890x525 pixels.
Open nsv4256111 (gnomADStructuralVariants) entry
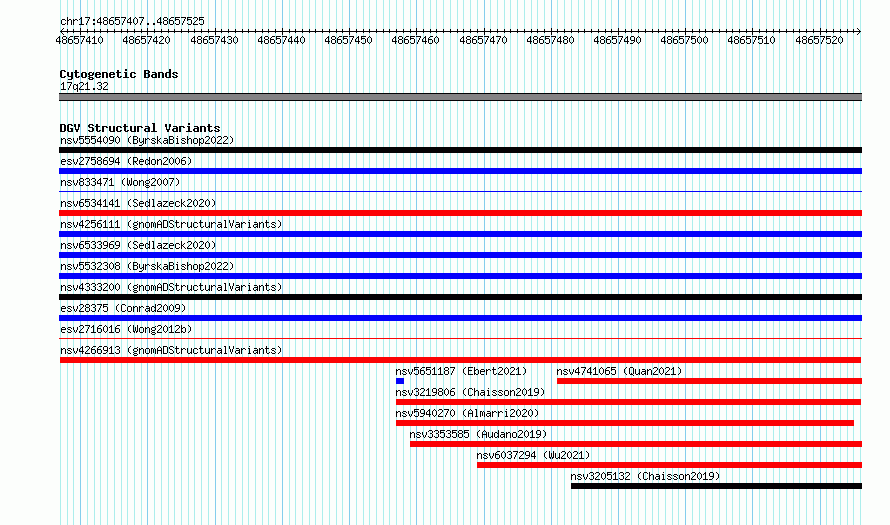pyautogui.click(x=171, y=224)
